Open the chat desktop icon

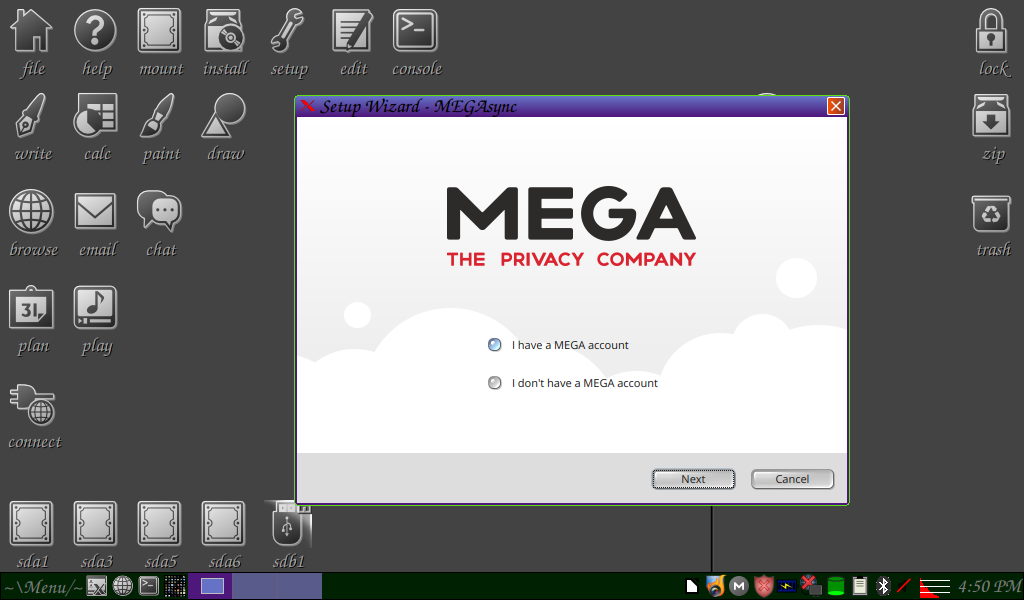click(160, 224)
